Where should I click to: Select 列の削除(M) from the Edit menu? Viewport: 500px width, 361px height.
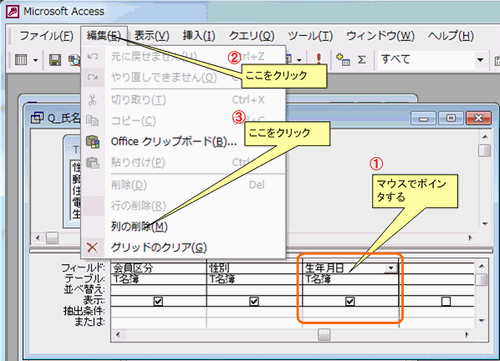[x=139, y=227]
